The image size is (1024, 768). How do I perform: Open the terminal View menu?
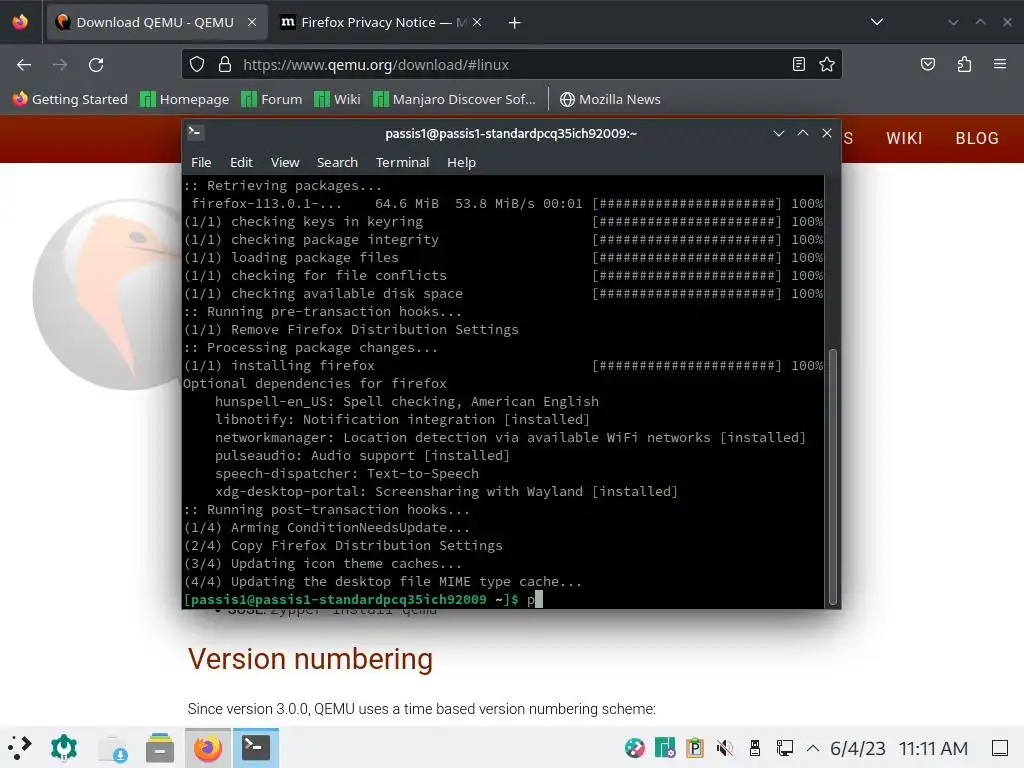coord(285,163)
